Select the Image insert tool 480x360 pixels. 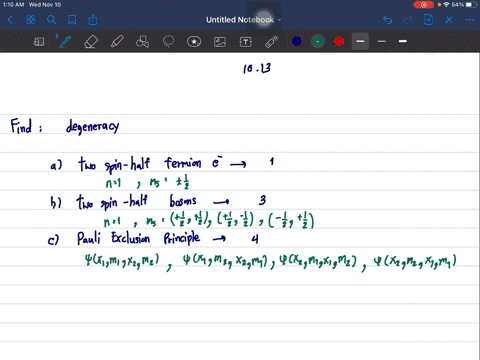point(220,42)
